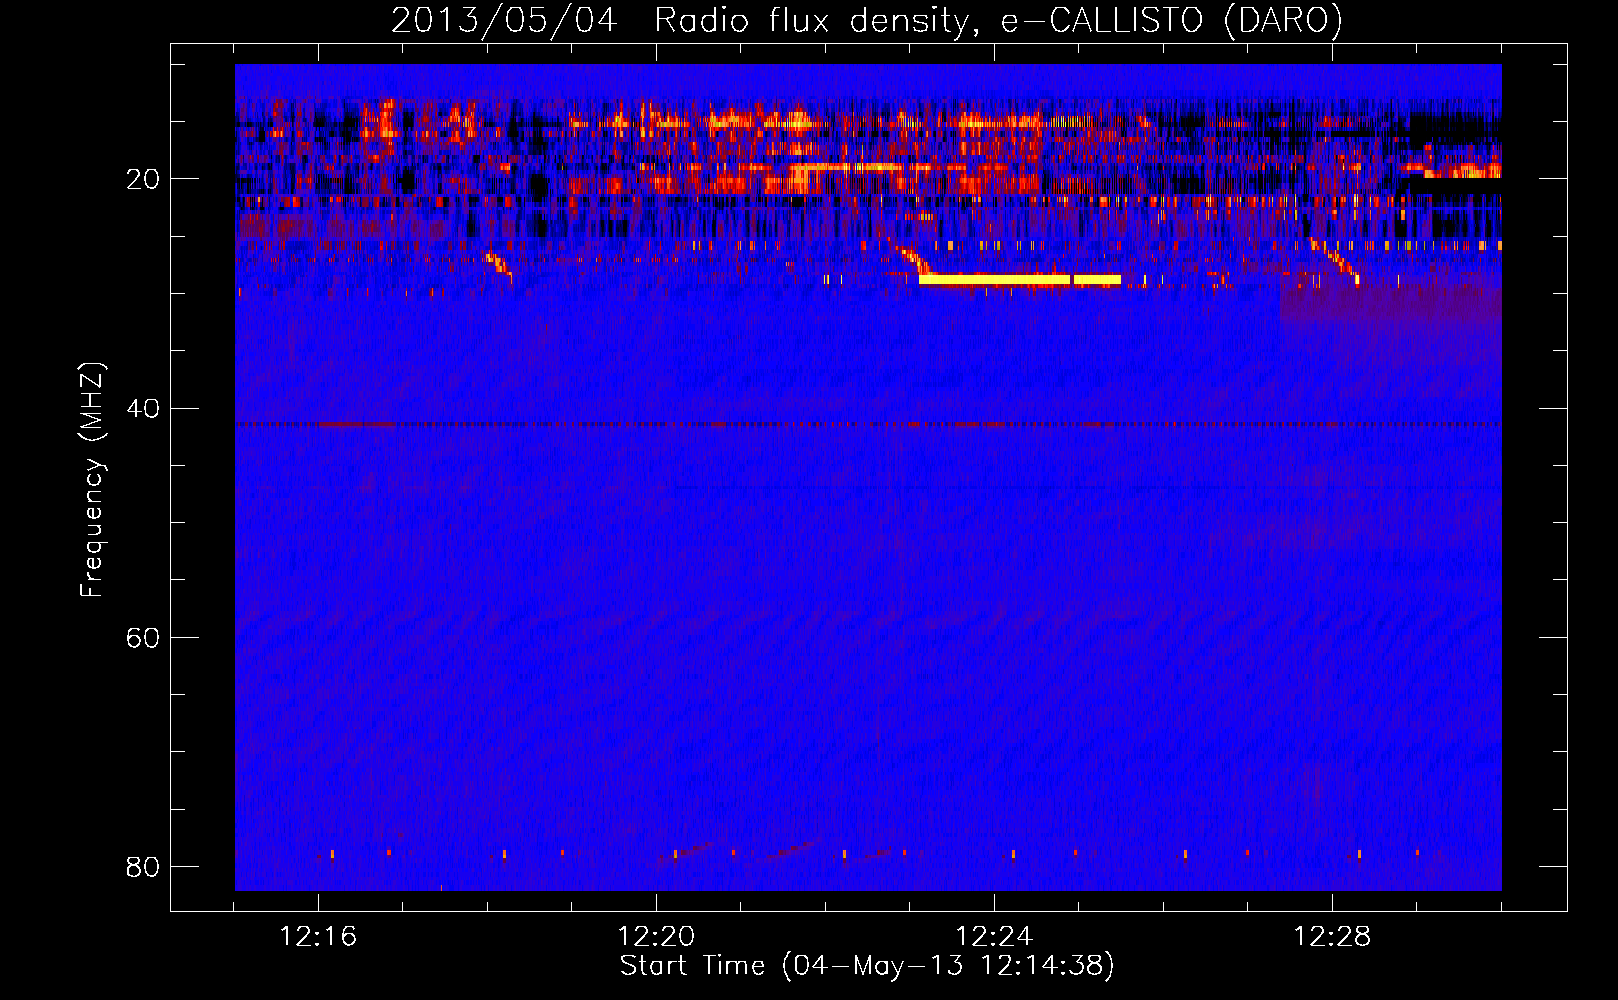This screenshot has width=1618, height=1000.
Task: Click the 60 MHz frequency tick label
Action: tap(143, 637)
